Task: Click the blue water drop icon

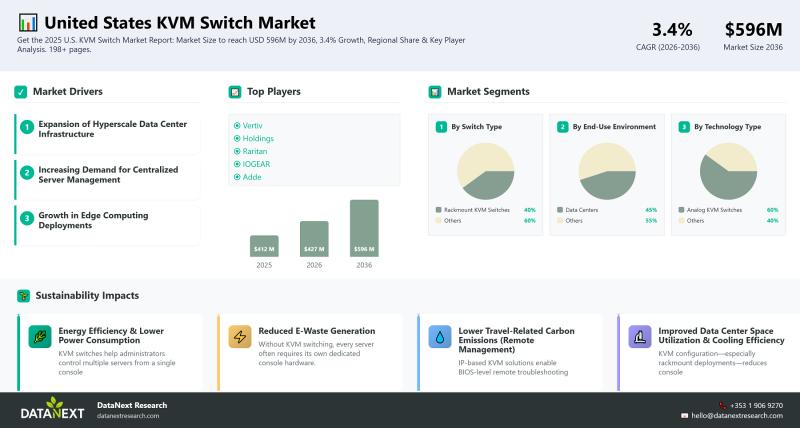Action: (x=440, y=337)
